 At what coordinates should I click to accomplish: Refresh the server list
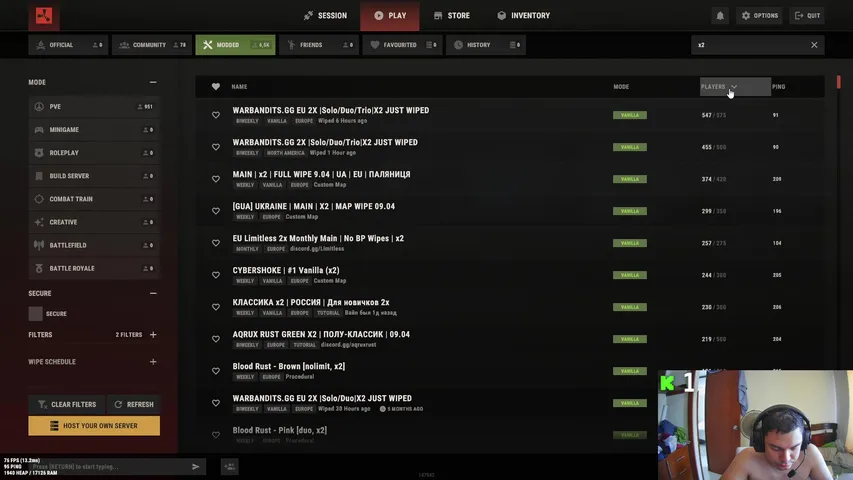point(134,404)
